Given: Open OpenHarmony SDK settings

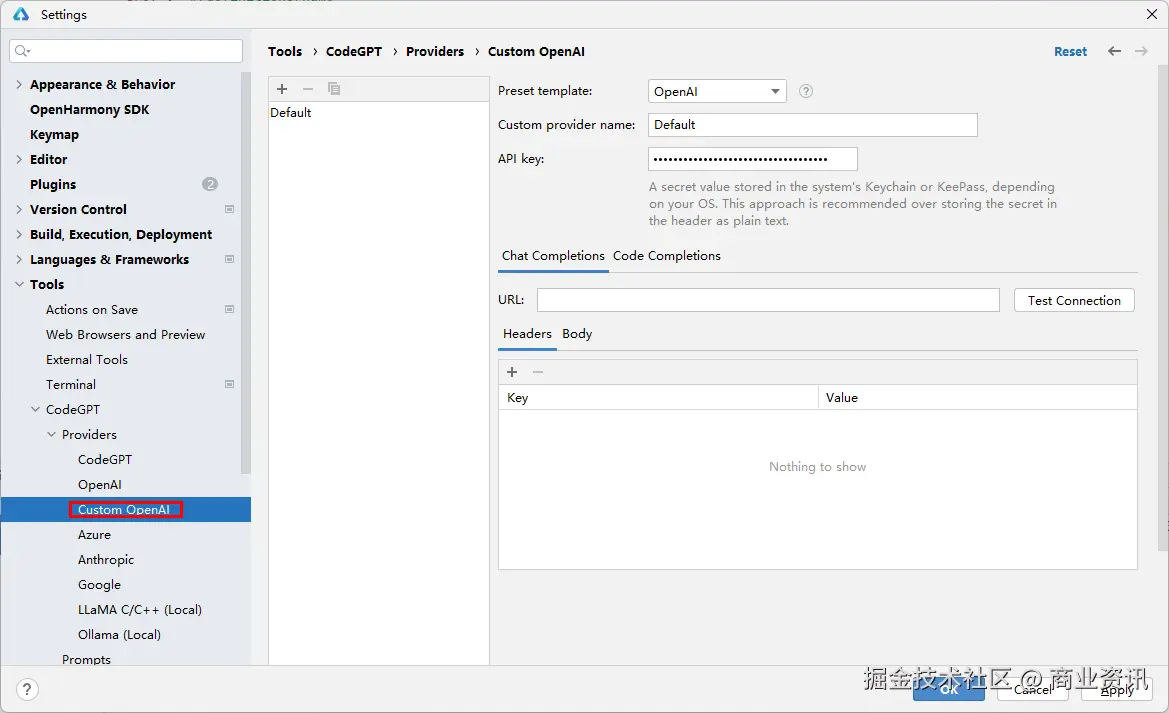Looking at the screenshot, I should coord(89,110).
